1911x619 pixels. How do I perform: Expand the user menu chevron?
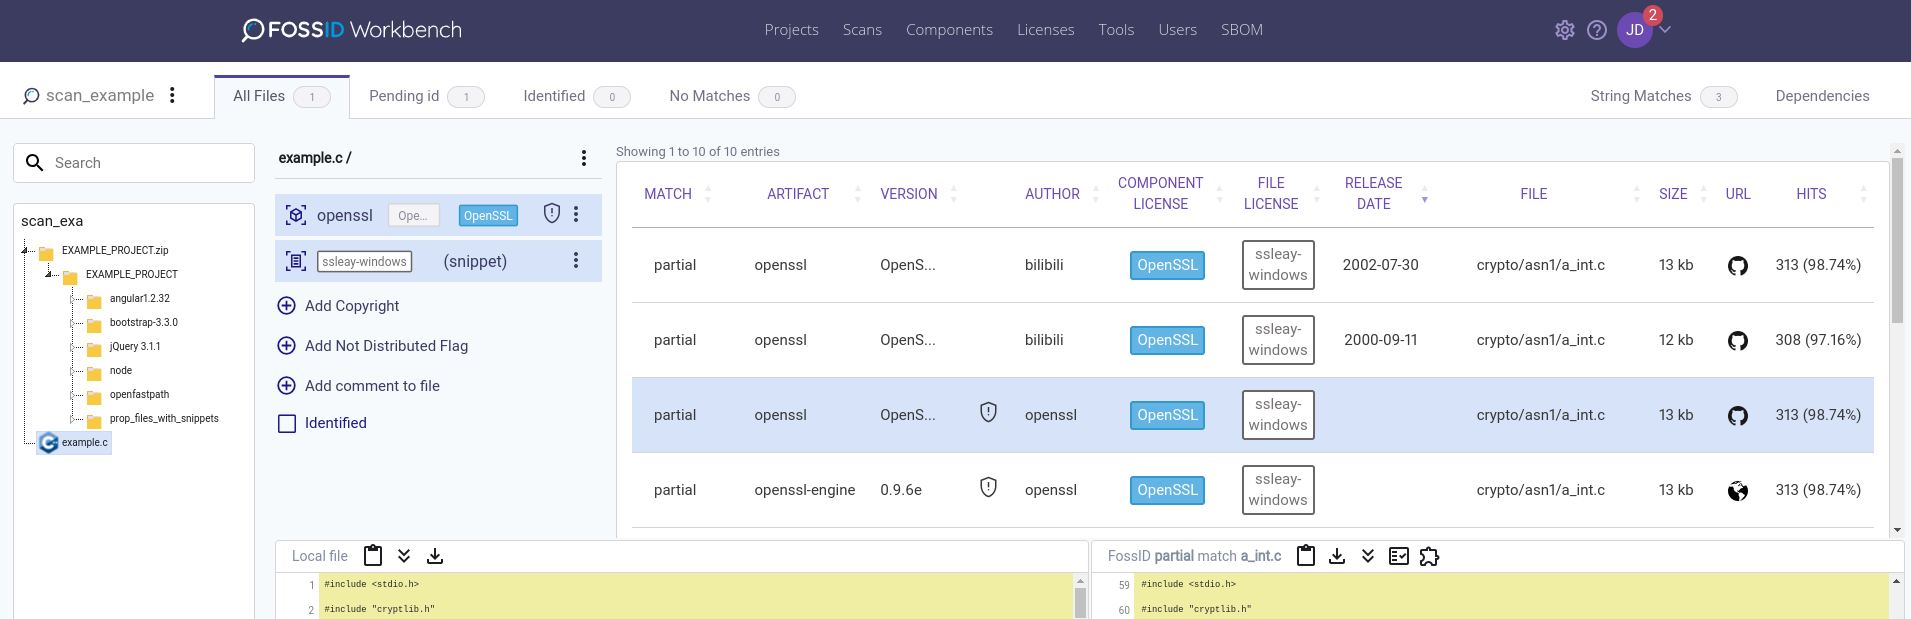pos(1665,29)
